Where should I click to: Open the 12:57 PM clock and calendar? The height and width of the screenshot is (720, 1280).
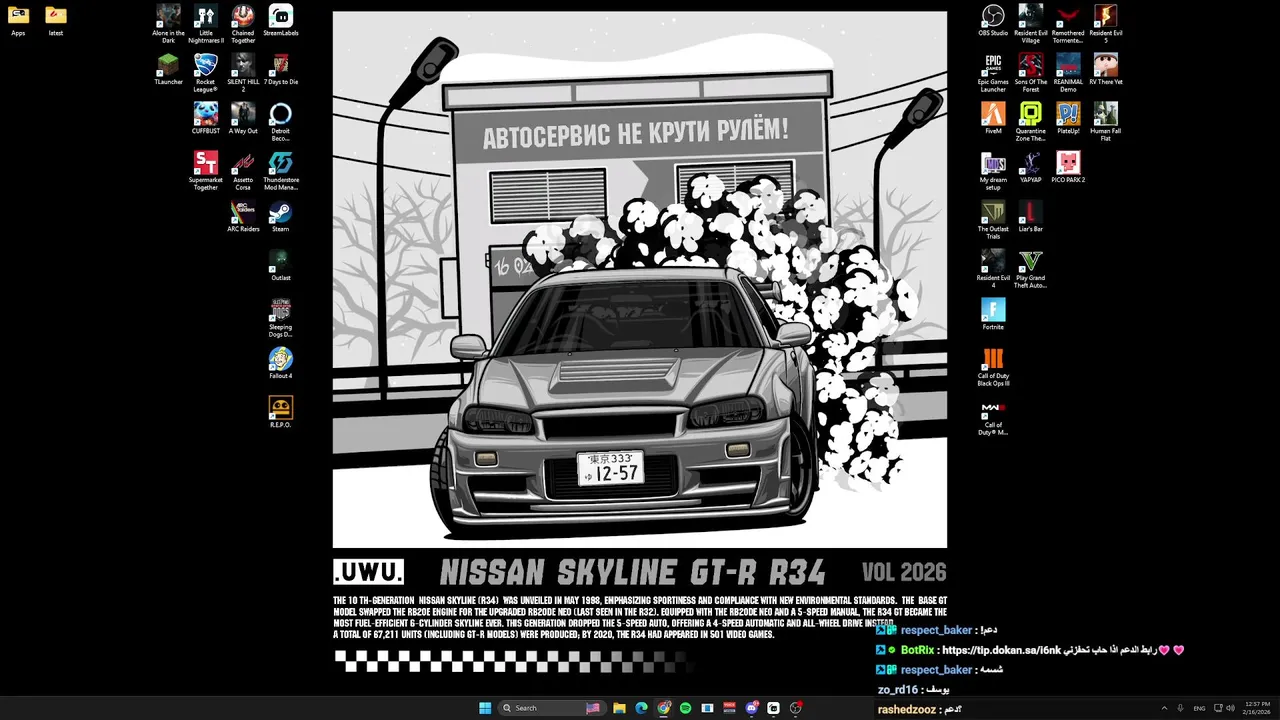(1256, 708)
